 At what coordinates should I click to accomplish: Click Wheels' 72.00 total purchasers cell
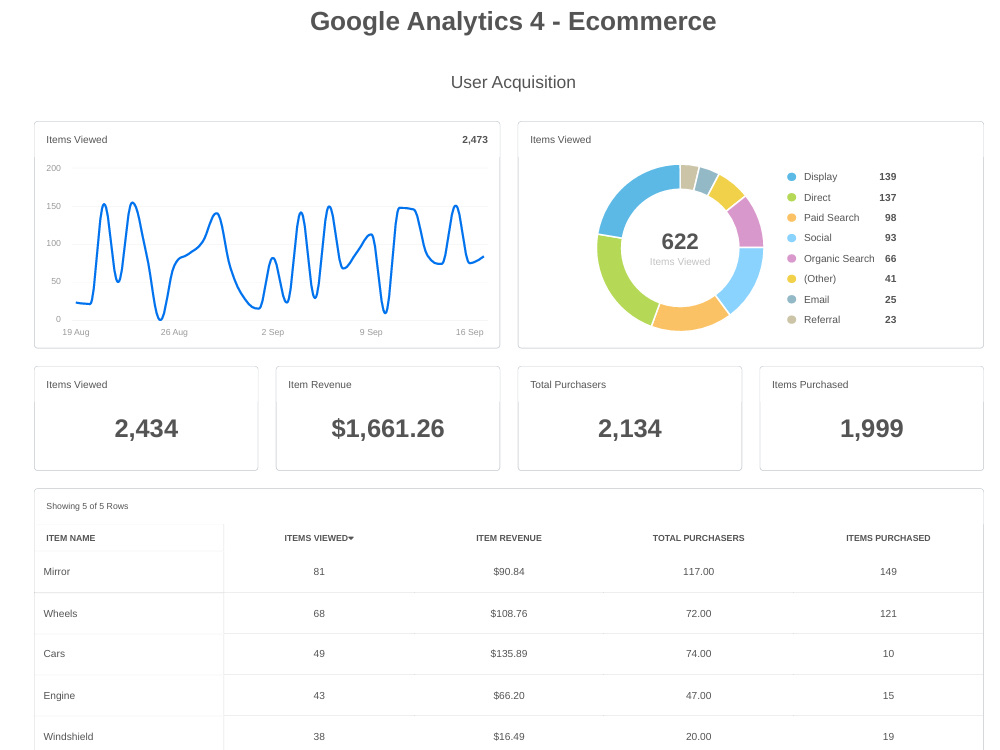tap(698, 614)
